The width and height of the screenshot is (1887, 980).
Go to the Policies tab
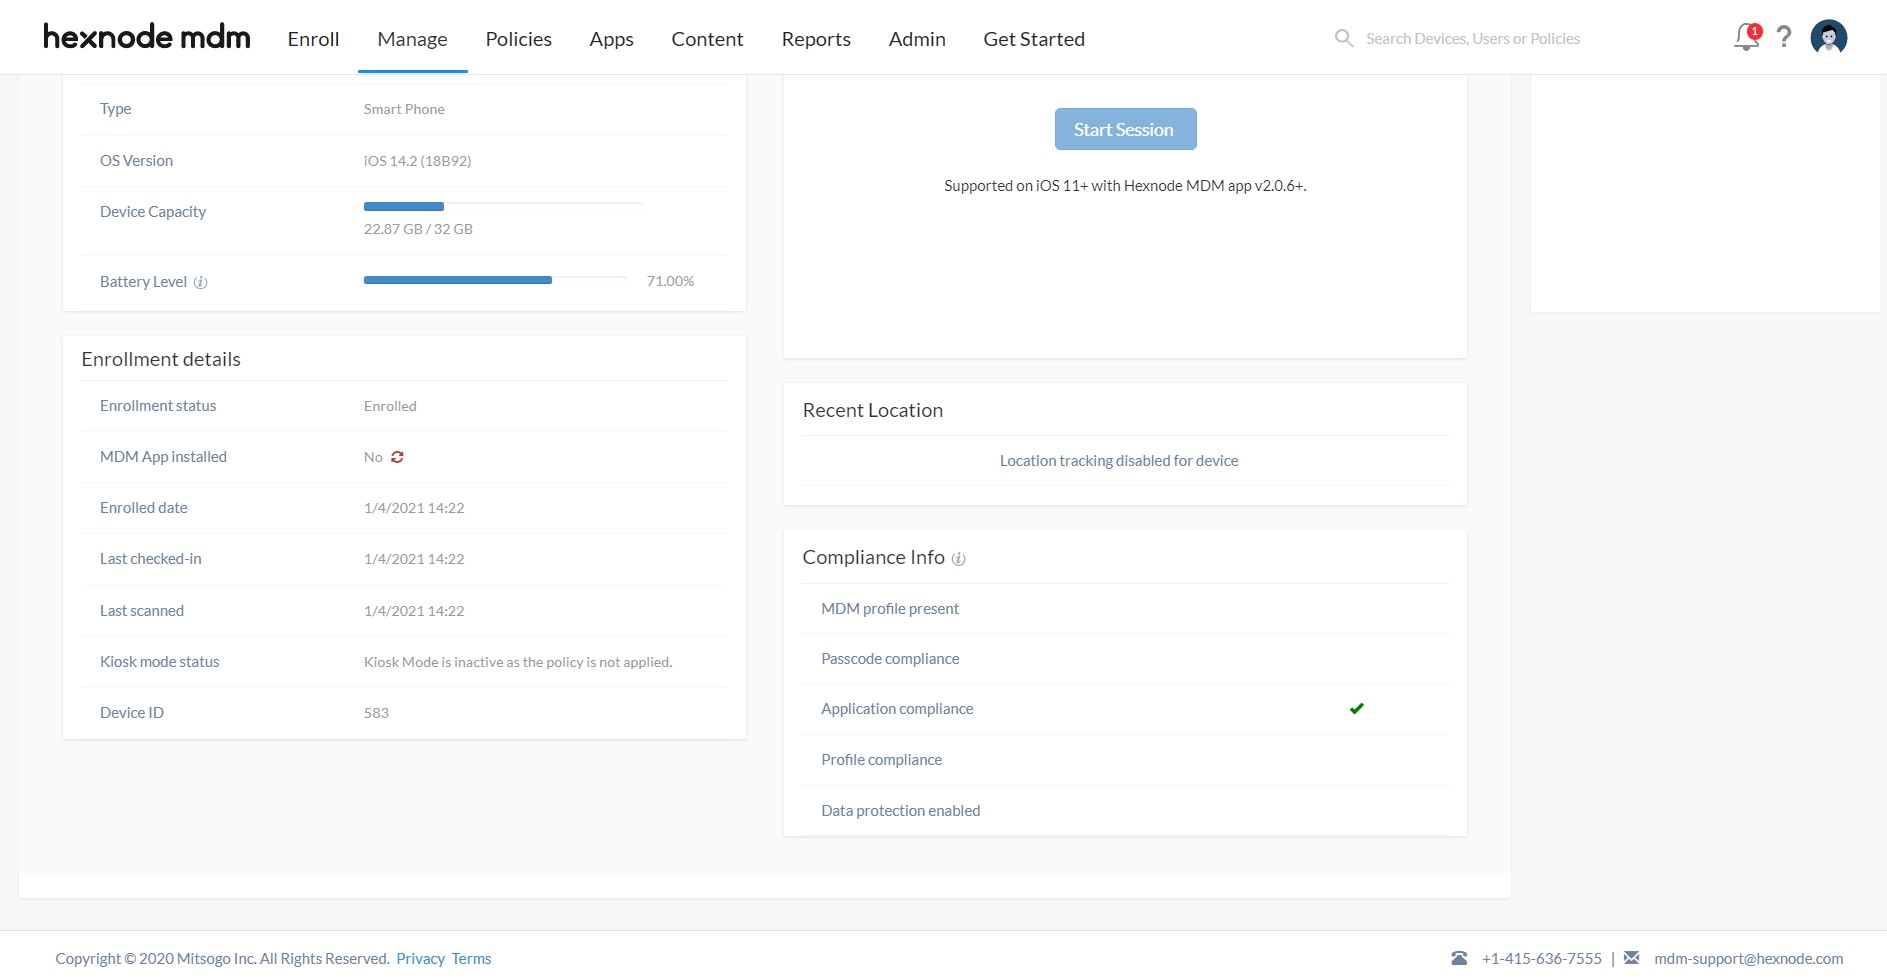coord(518,39)
